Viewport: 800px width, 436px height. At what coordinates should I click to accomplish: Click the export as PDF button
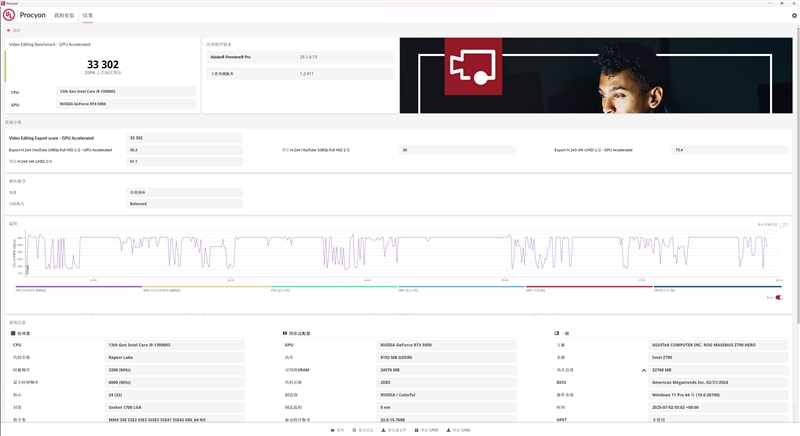[x=427, y=430]
